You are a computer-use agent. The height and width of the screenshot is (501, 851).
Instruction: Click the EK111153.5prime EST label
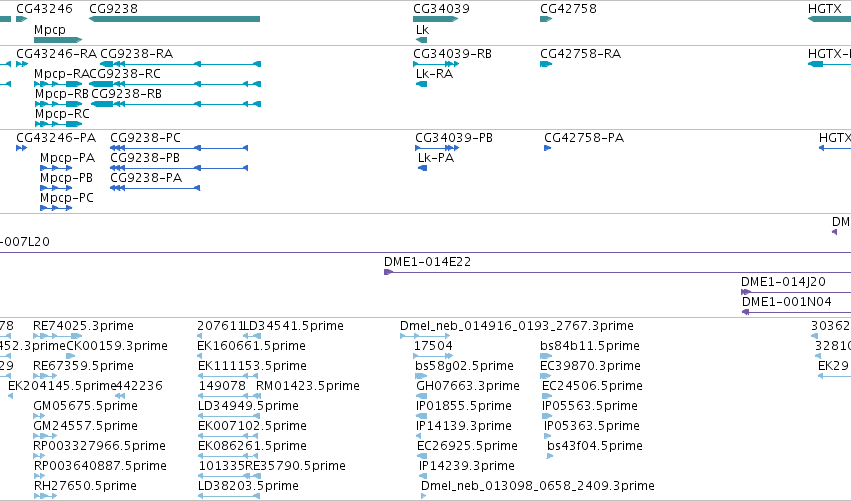(252, 366)
